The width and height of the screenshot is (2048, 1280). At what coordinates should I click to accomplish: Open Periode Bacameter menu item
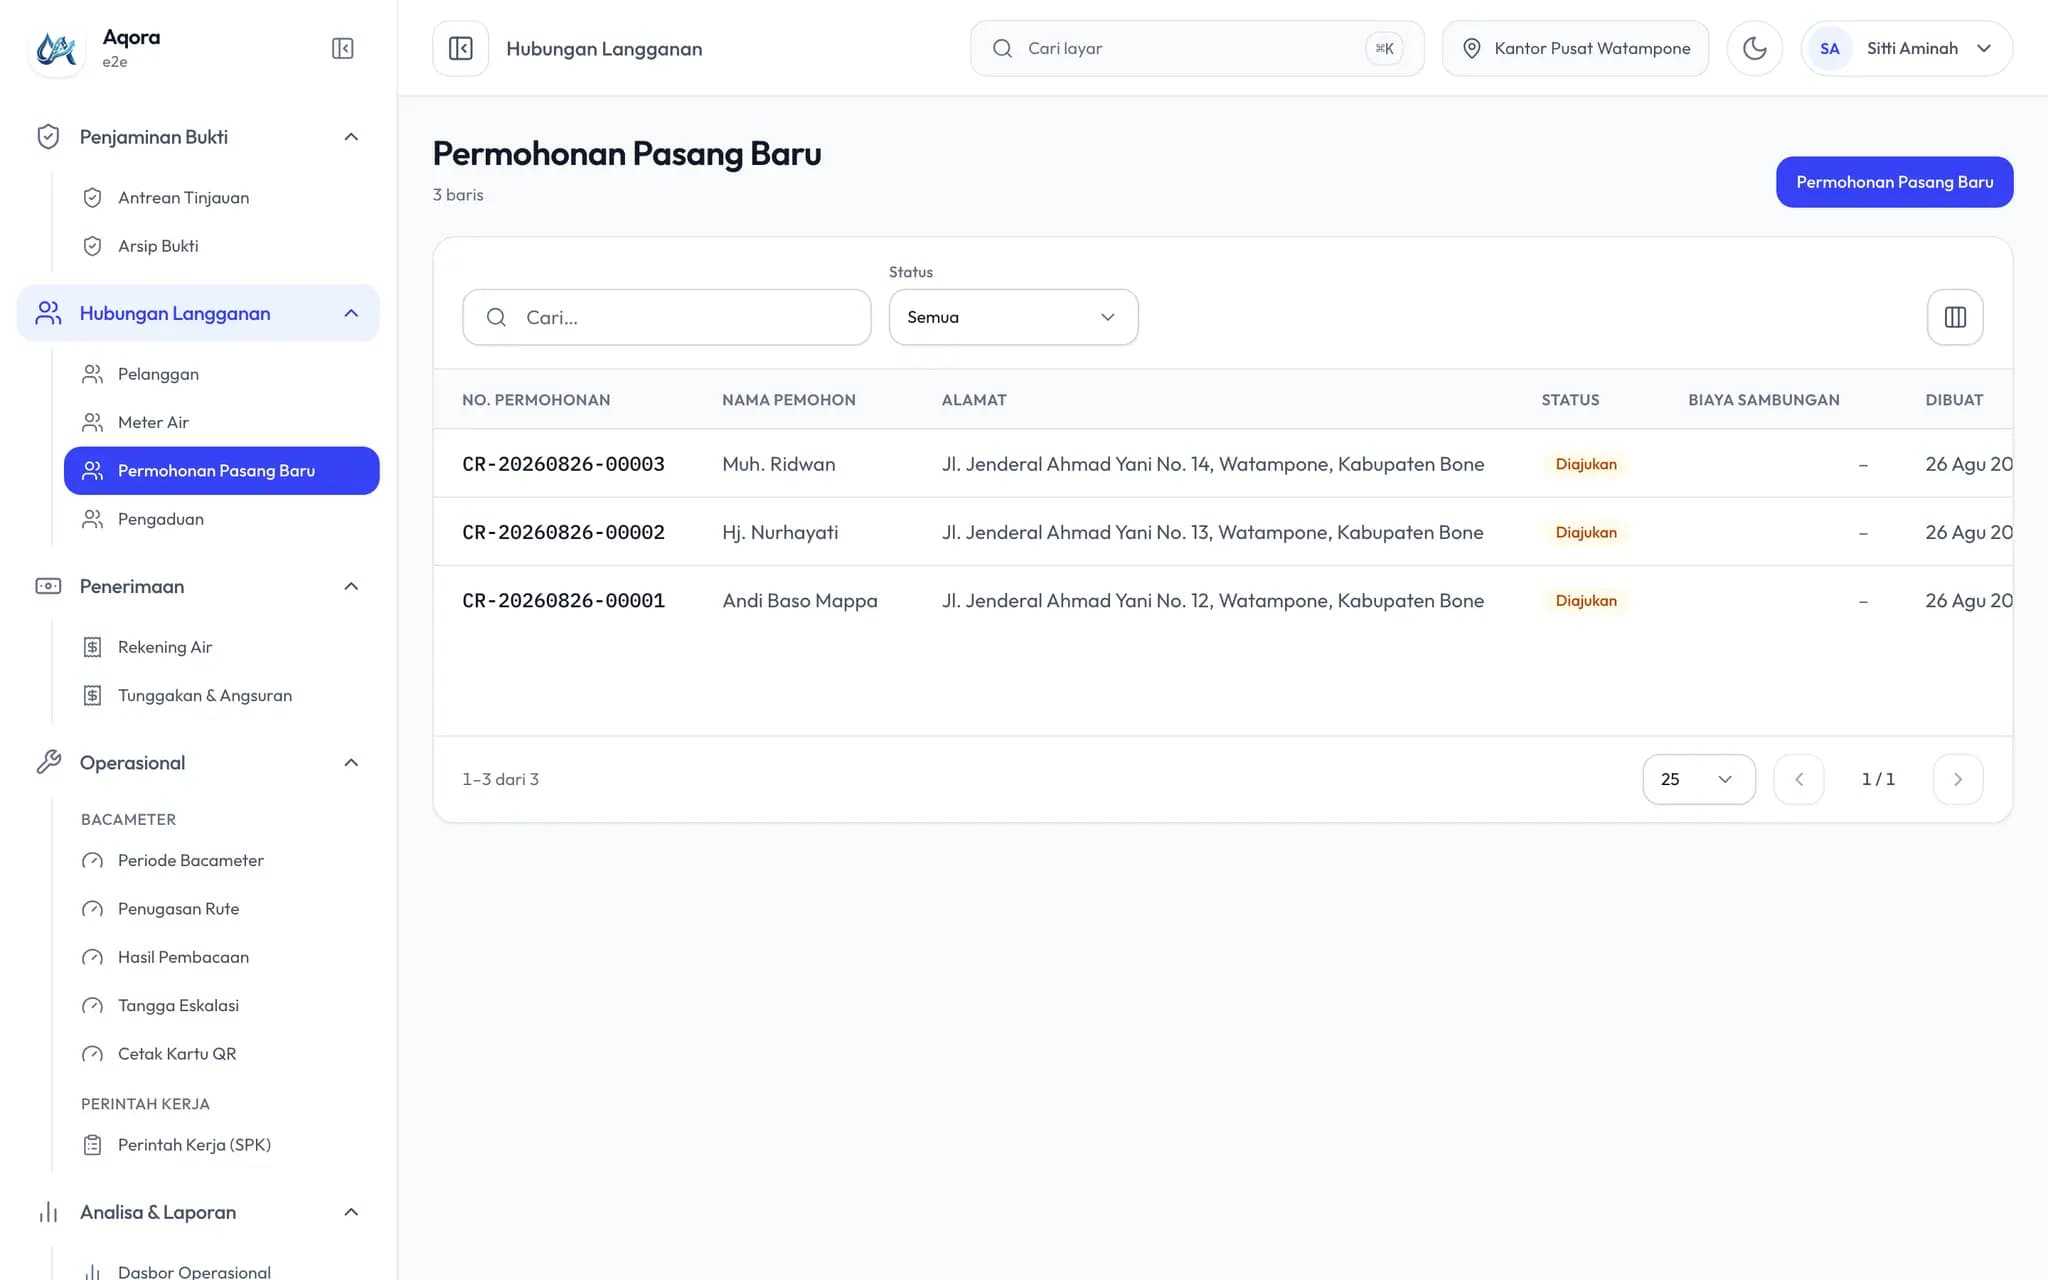222,860
